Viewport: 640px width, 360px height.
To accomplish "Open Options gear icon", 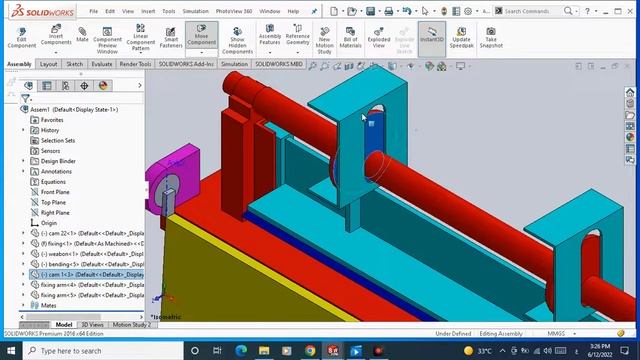I will 468,11.
